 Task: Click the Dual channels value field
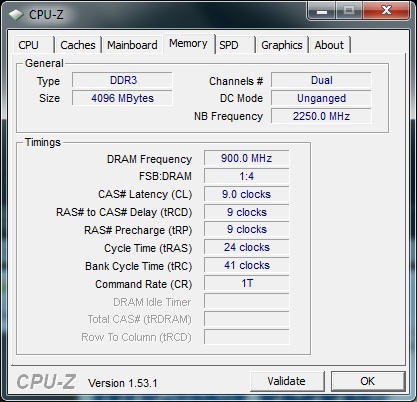[x=321, y=80]
